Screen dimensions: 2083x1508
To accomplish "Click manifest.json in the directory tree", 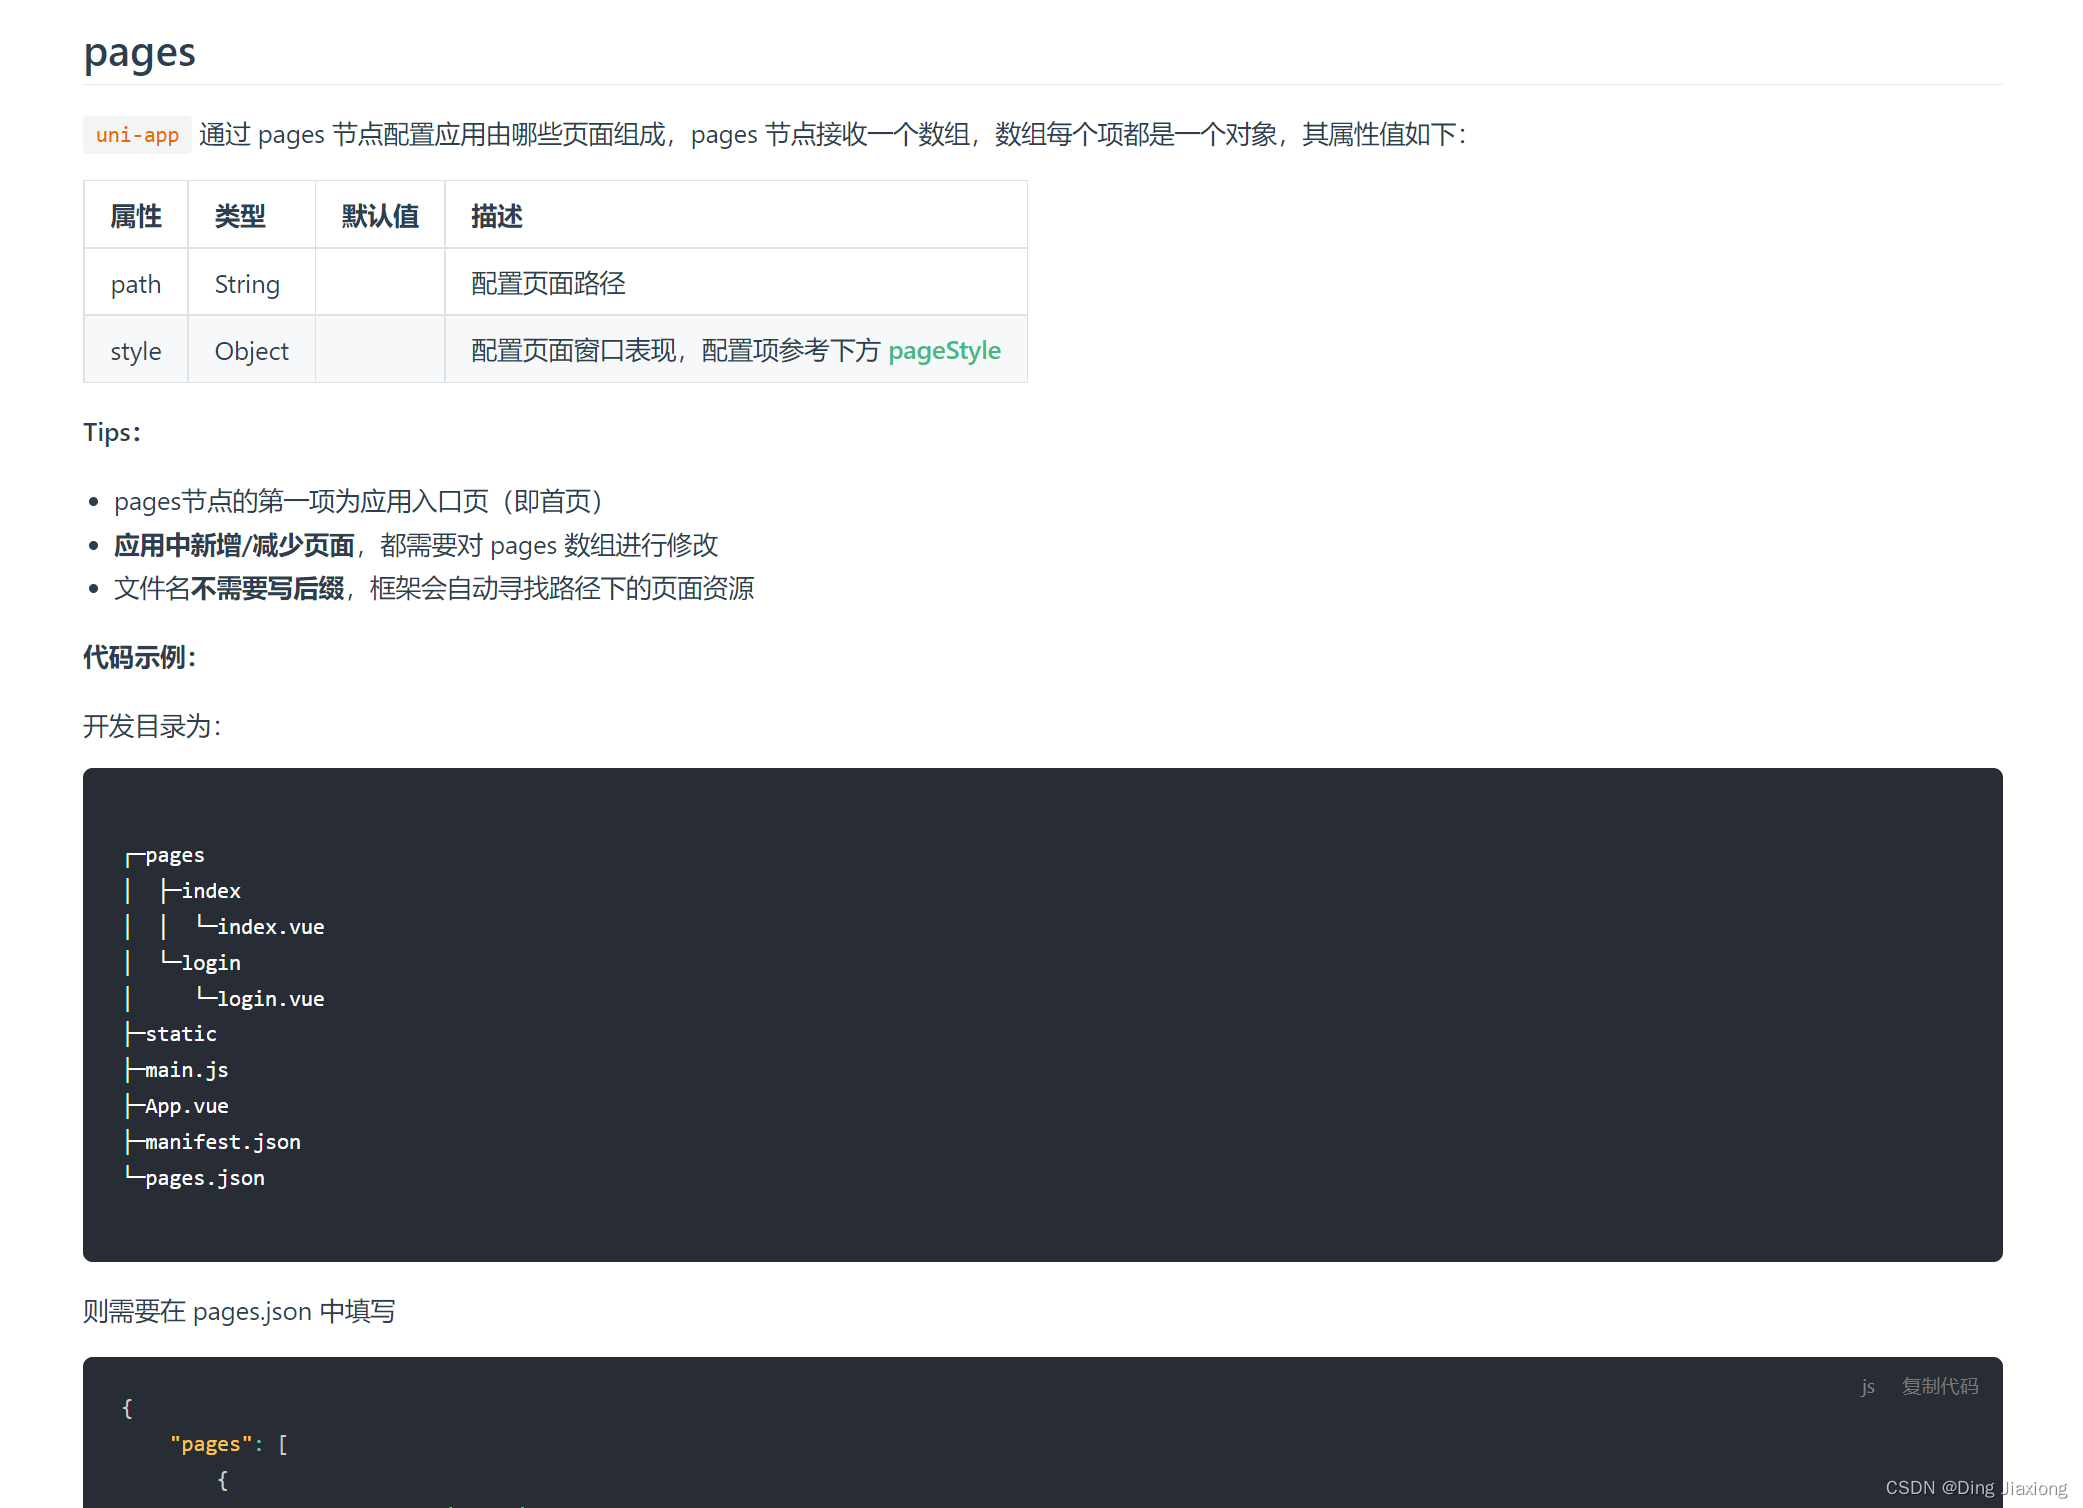I will click(x=222, y=1142).
